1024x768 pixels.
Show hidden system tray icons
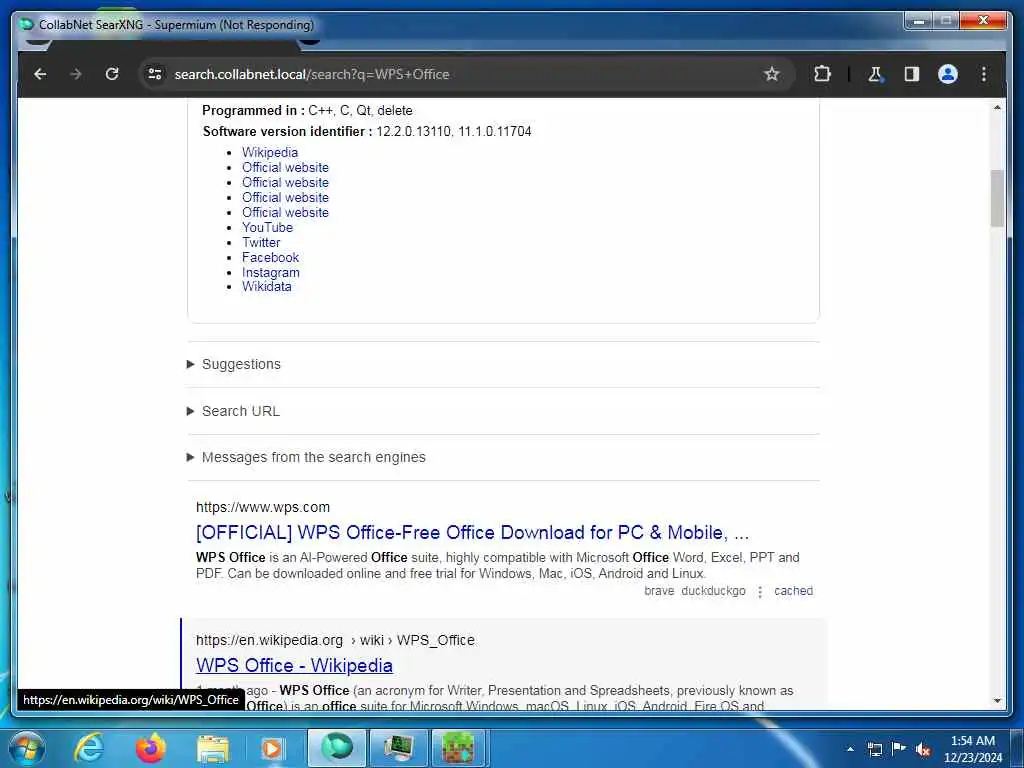(x=850, y=749)
